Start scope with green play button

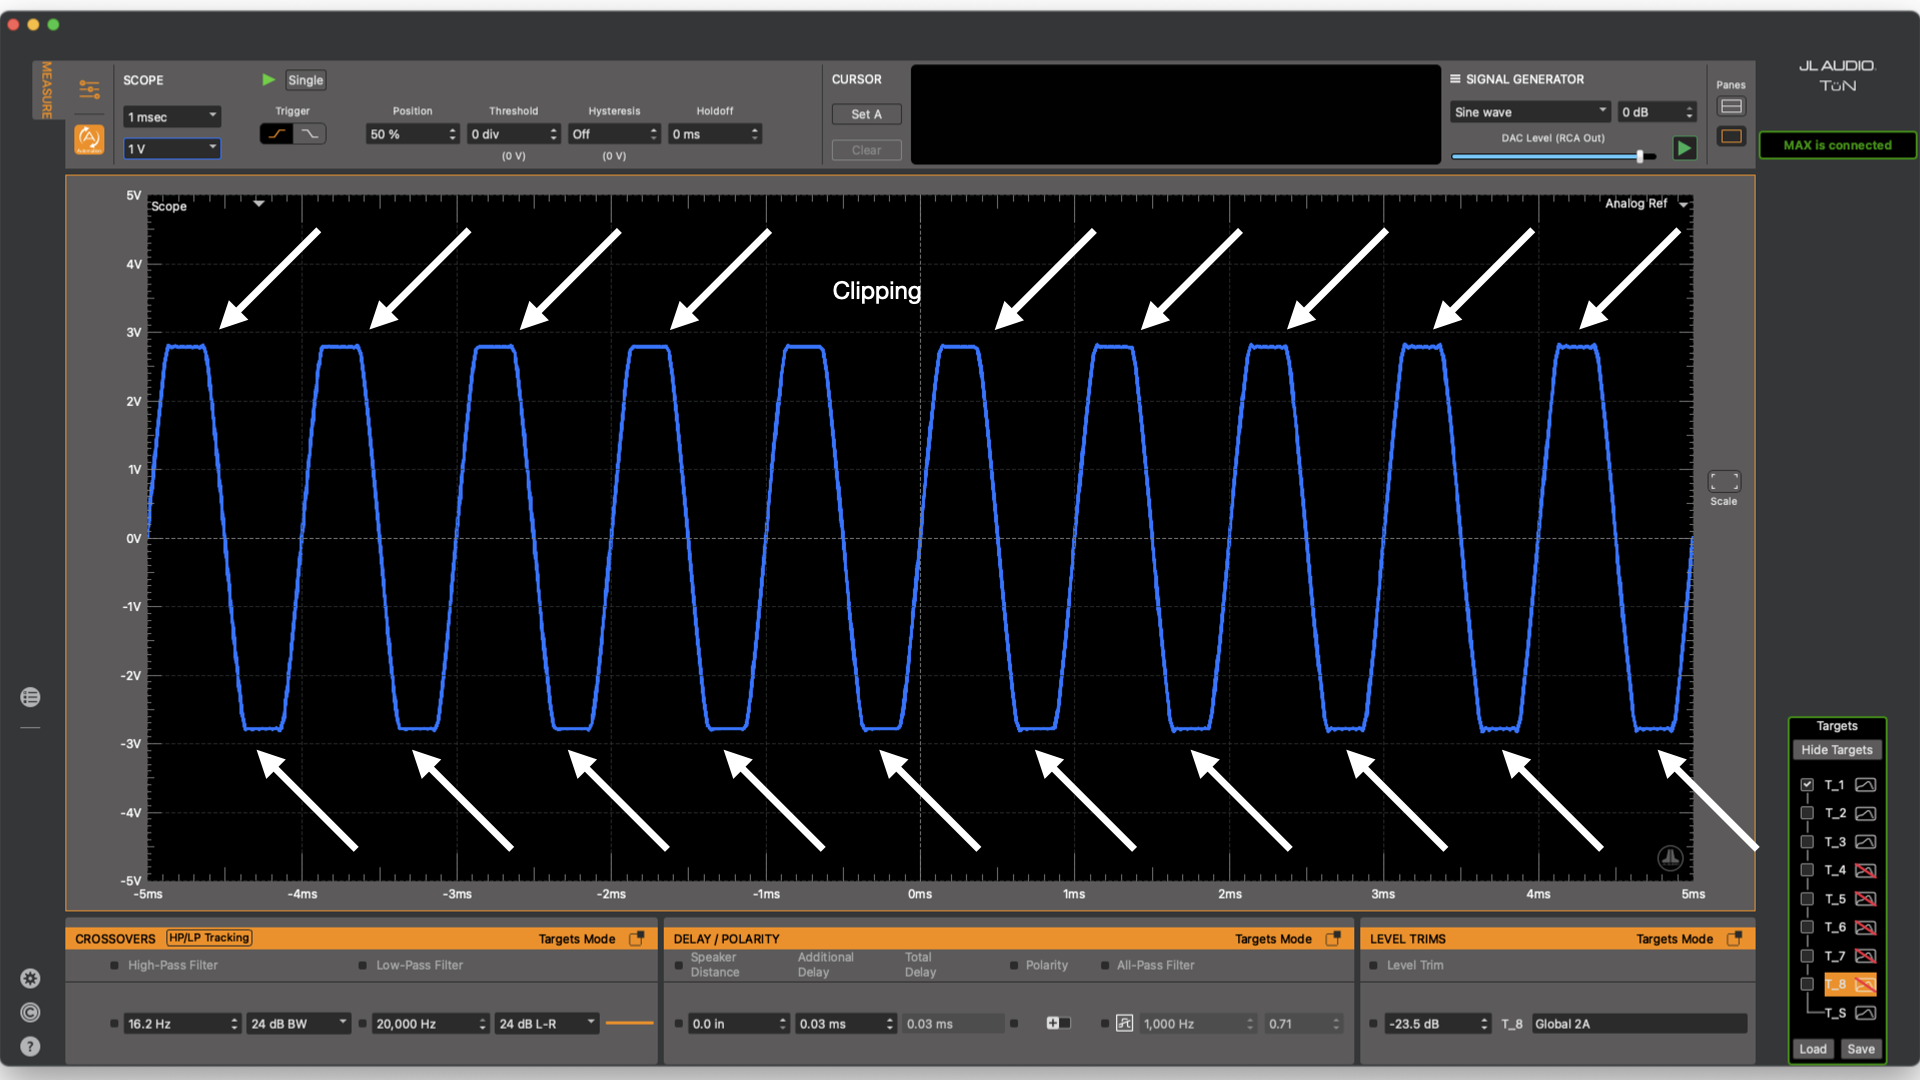coord(268,80)
